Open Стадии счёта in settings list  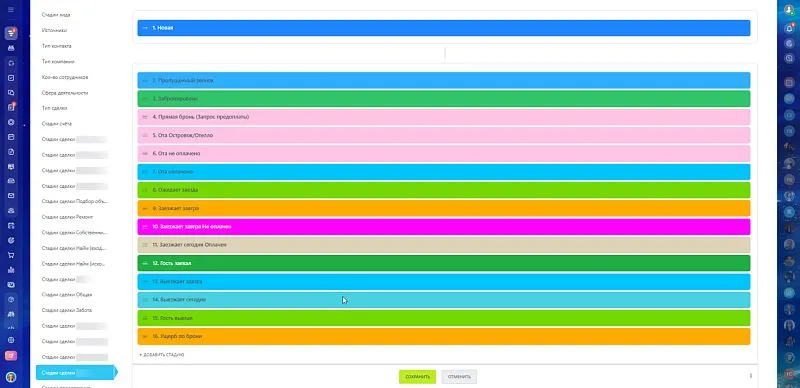coord(57,124)
